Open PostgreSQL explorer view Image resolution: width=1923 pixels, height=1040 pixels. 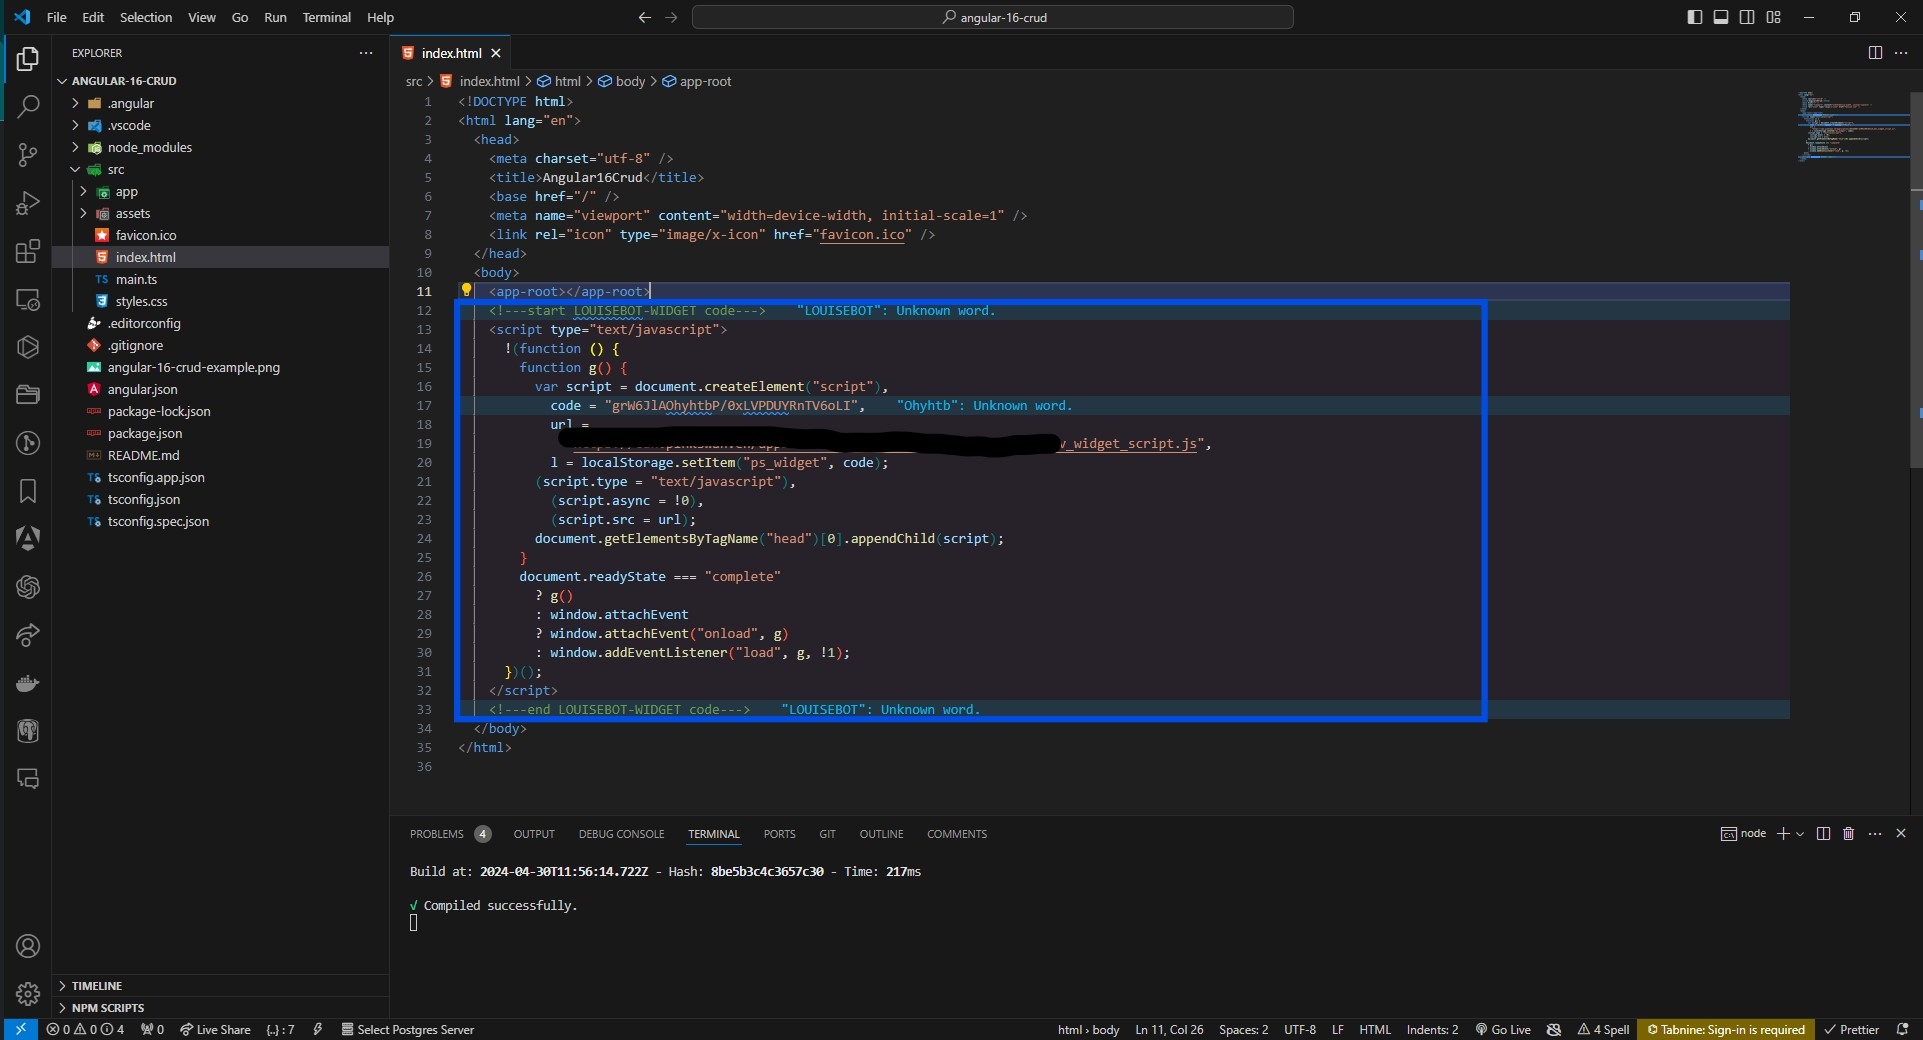pos(28,731)
